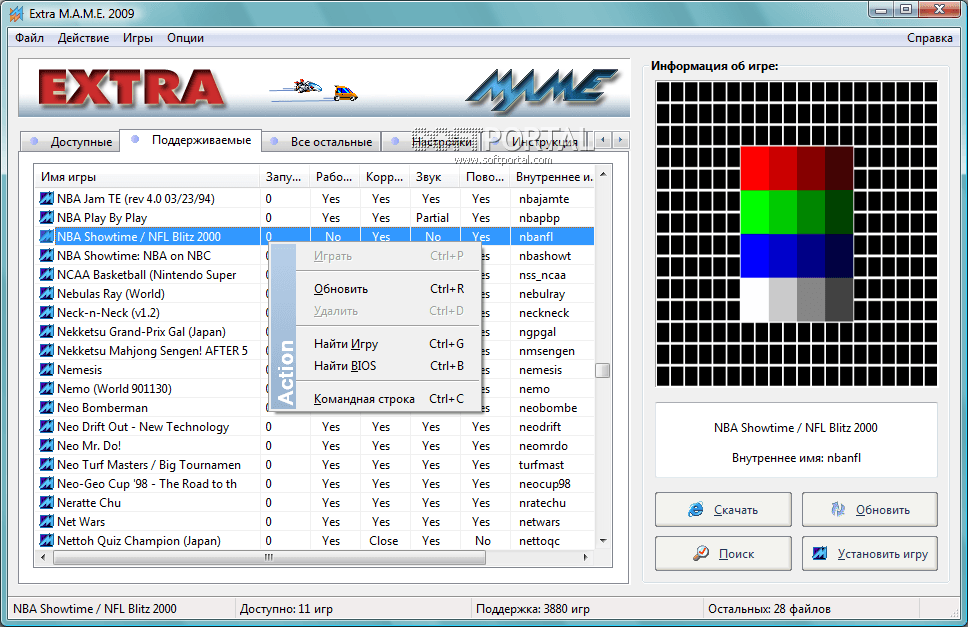This screenshot has width=968, height=627.
Task: Open the Настройки tab
Action: tap(432, 142)
